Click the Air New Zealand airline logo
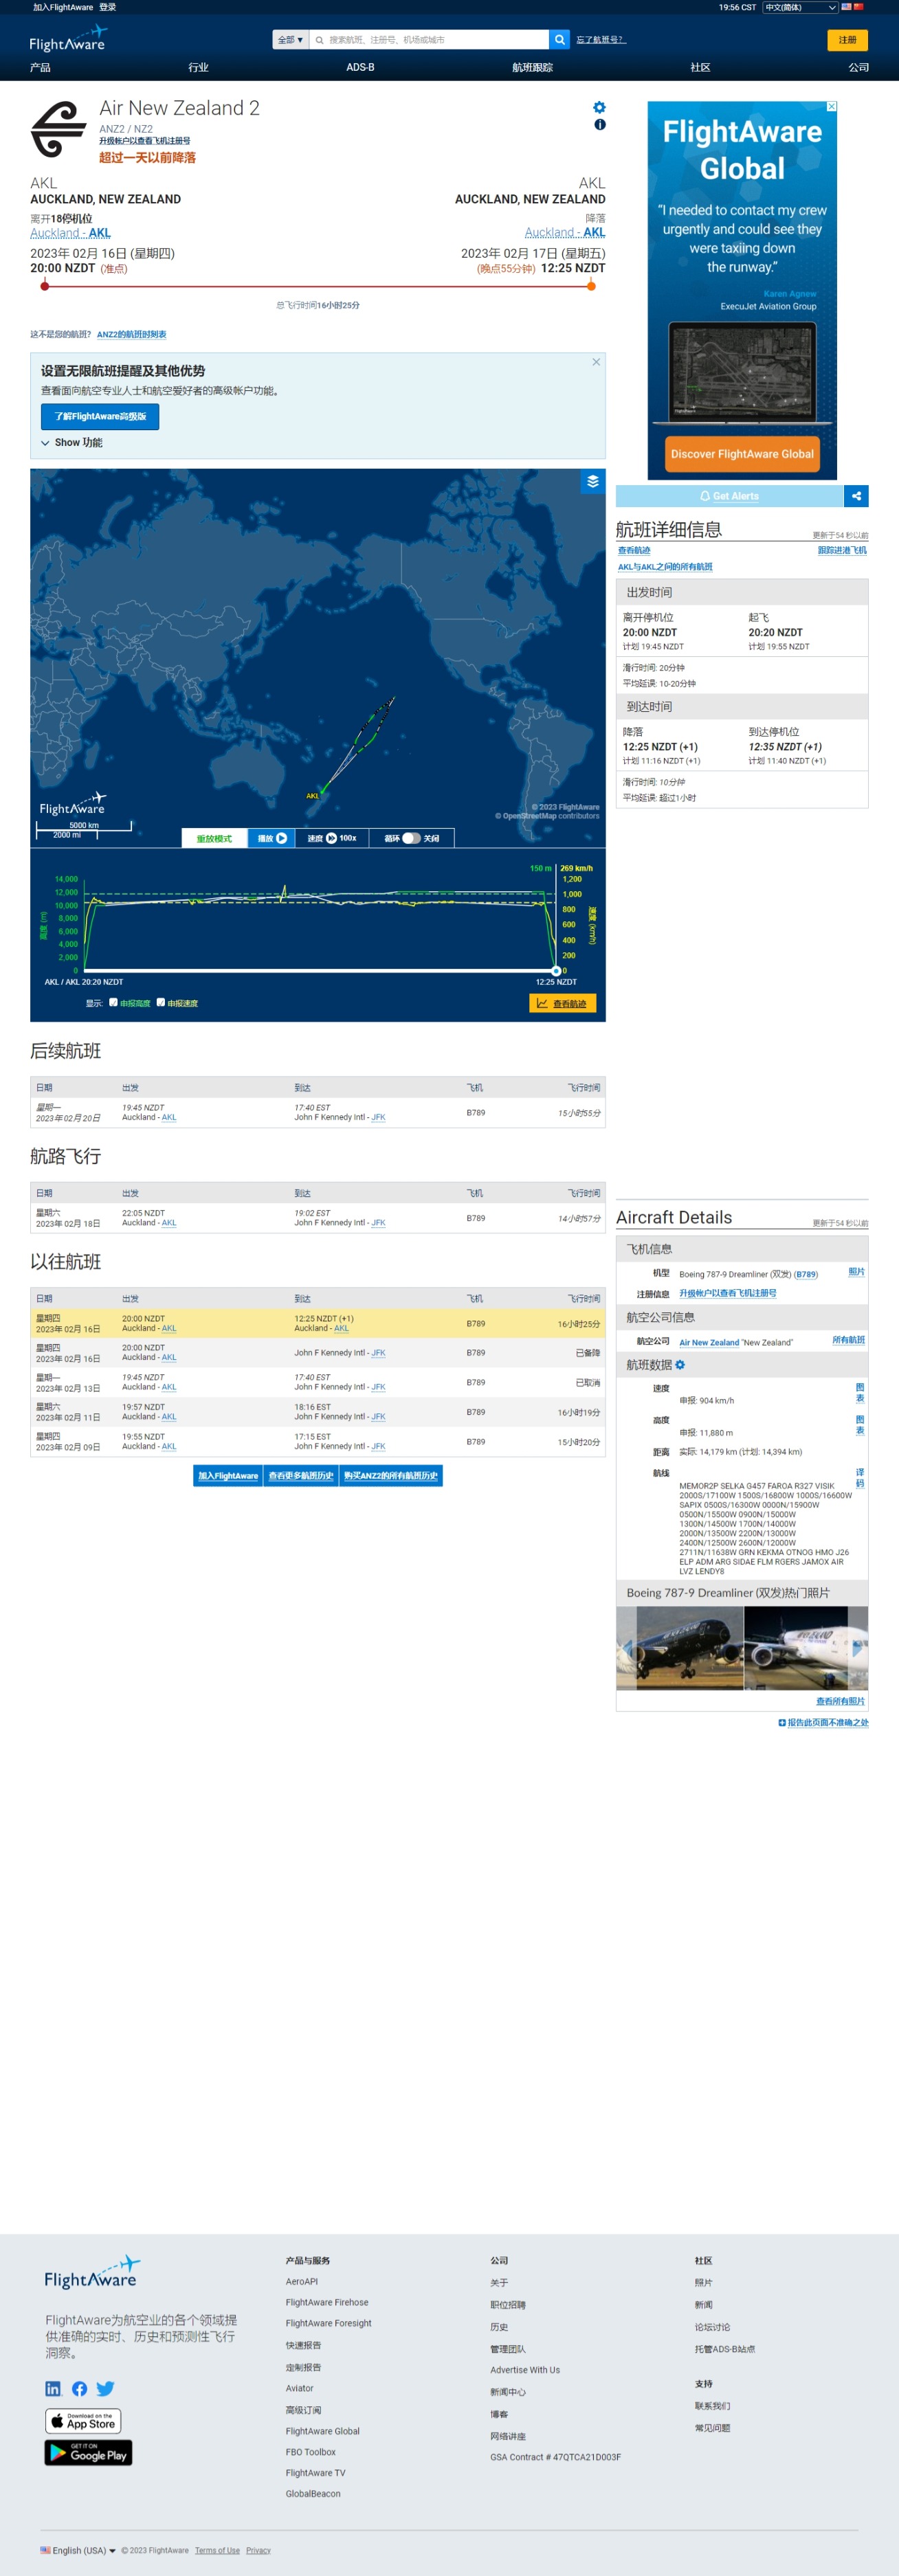This screenshot has width=899, height=2576. [59, 129]
